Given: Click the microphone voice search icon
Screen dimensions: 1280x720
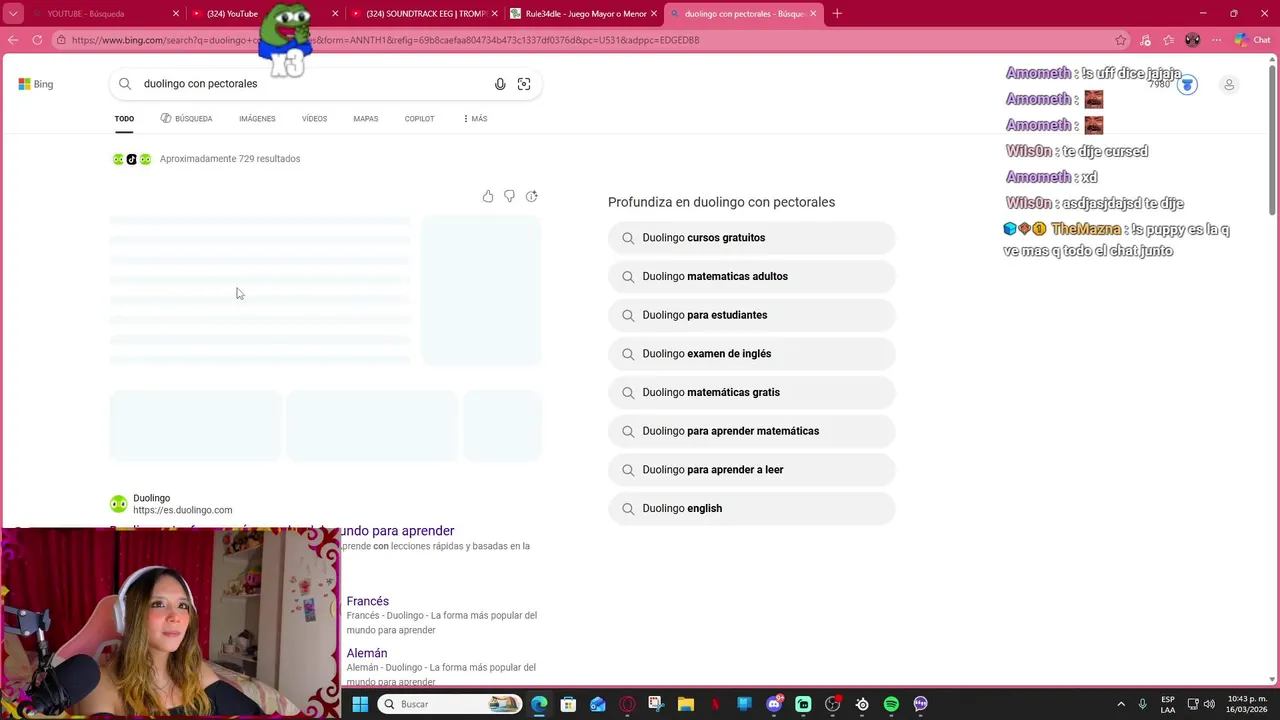Looking at the screenshot, I should click(500, 84).
